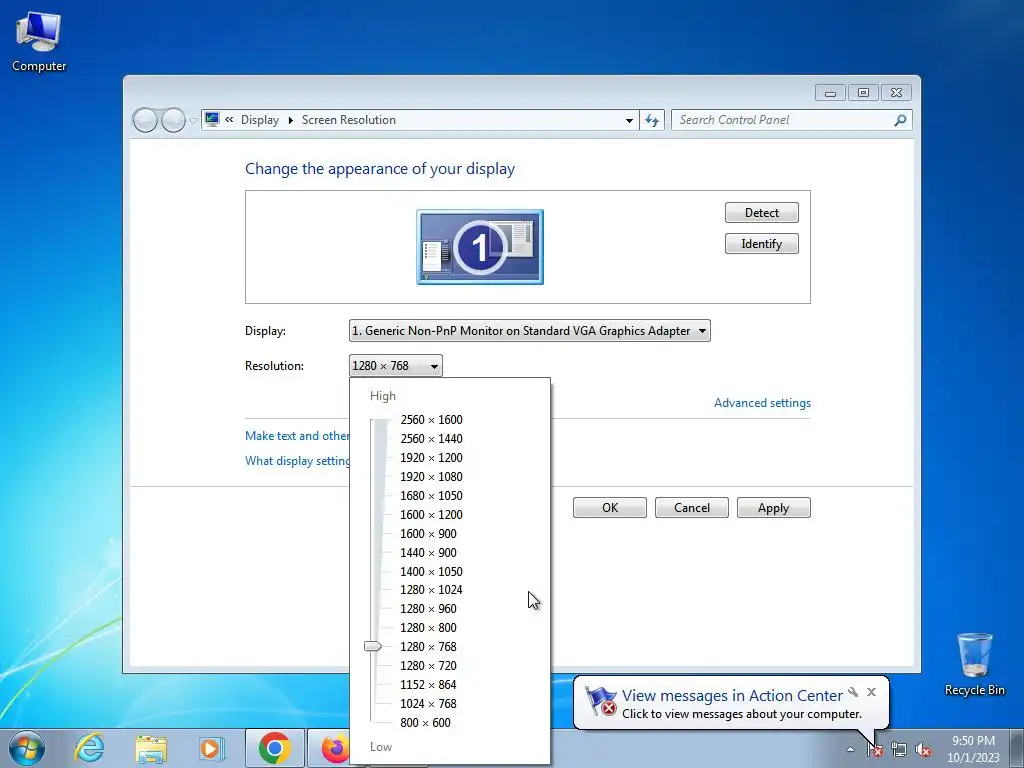The image size is (1024, 768).
Task: Select 1280 × 768 in the resolution list
Action: click(x=428, y=647)
